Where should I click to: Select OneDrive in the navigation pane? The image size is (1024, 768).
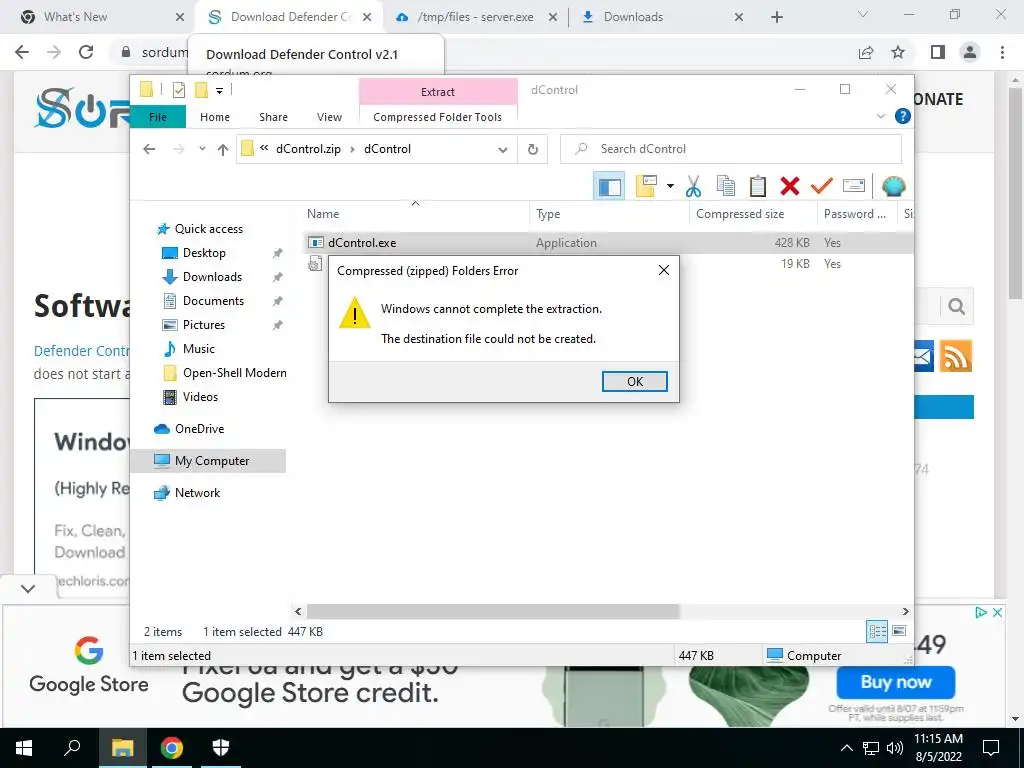199,429
